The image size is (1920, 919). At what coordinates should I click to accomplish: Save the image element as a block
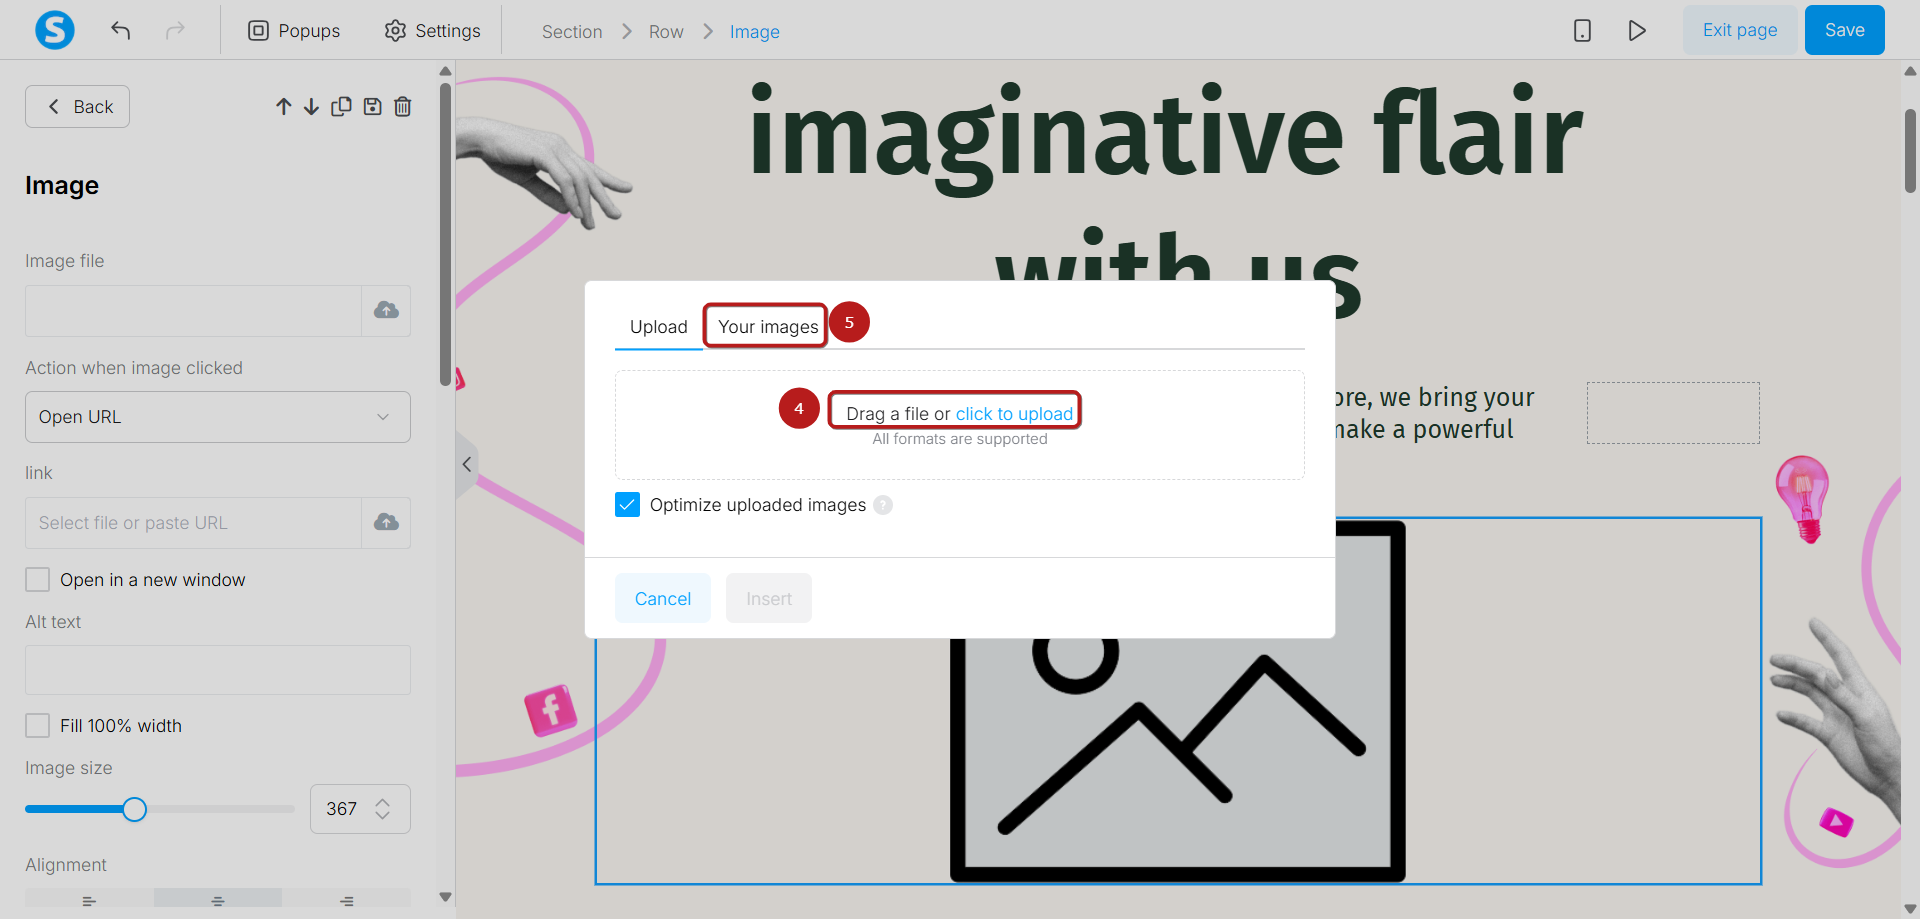tap(372, 106)
